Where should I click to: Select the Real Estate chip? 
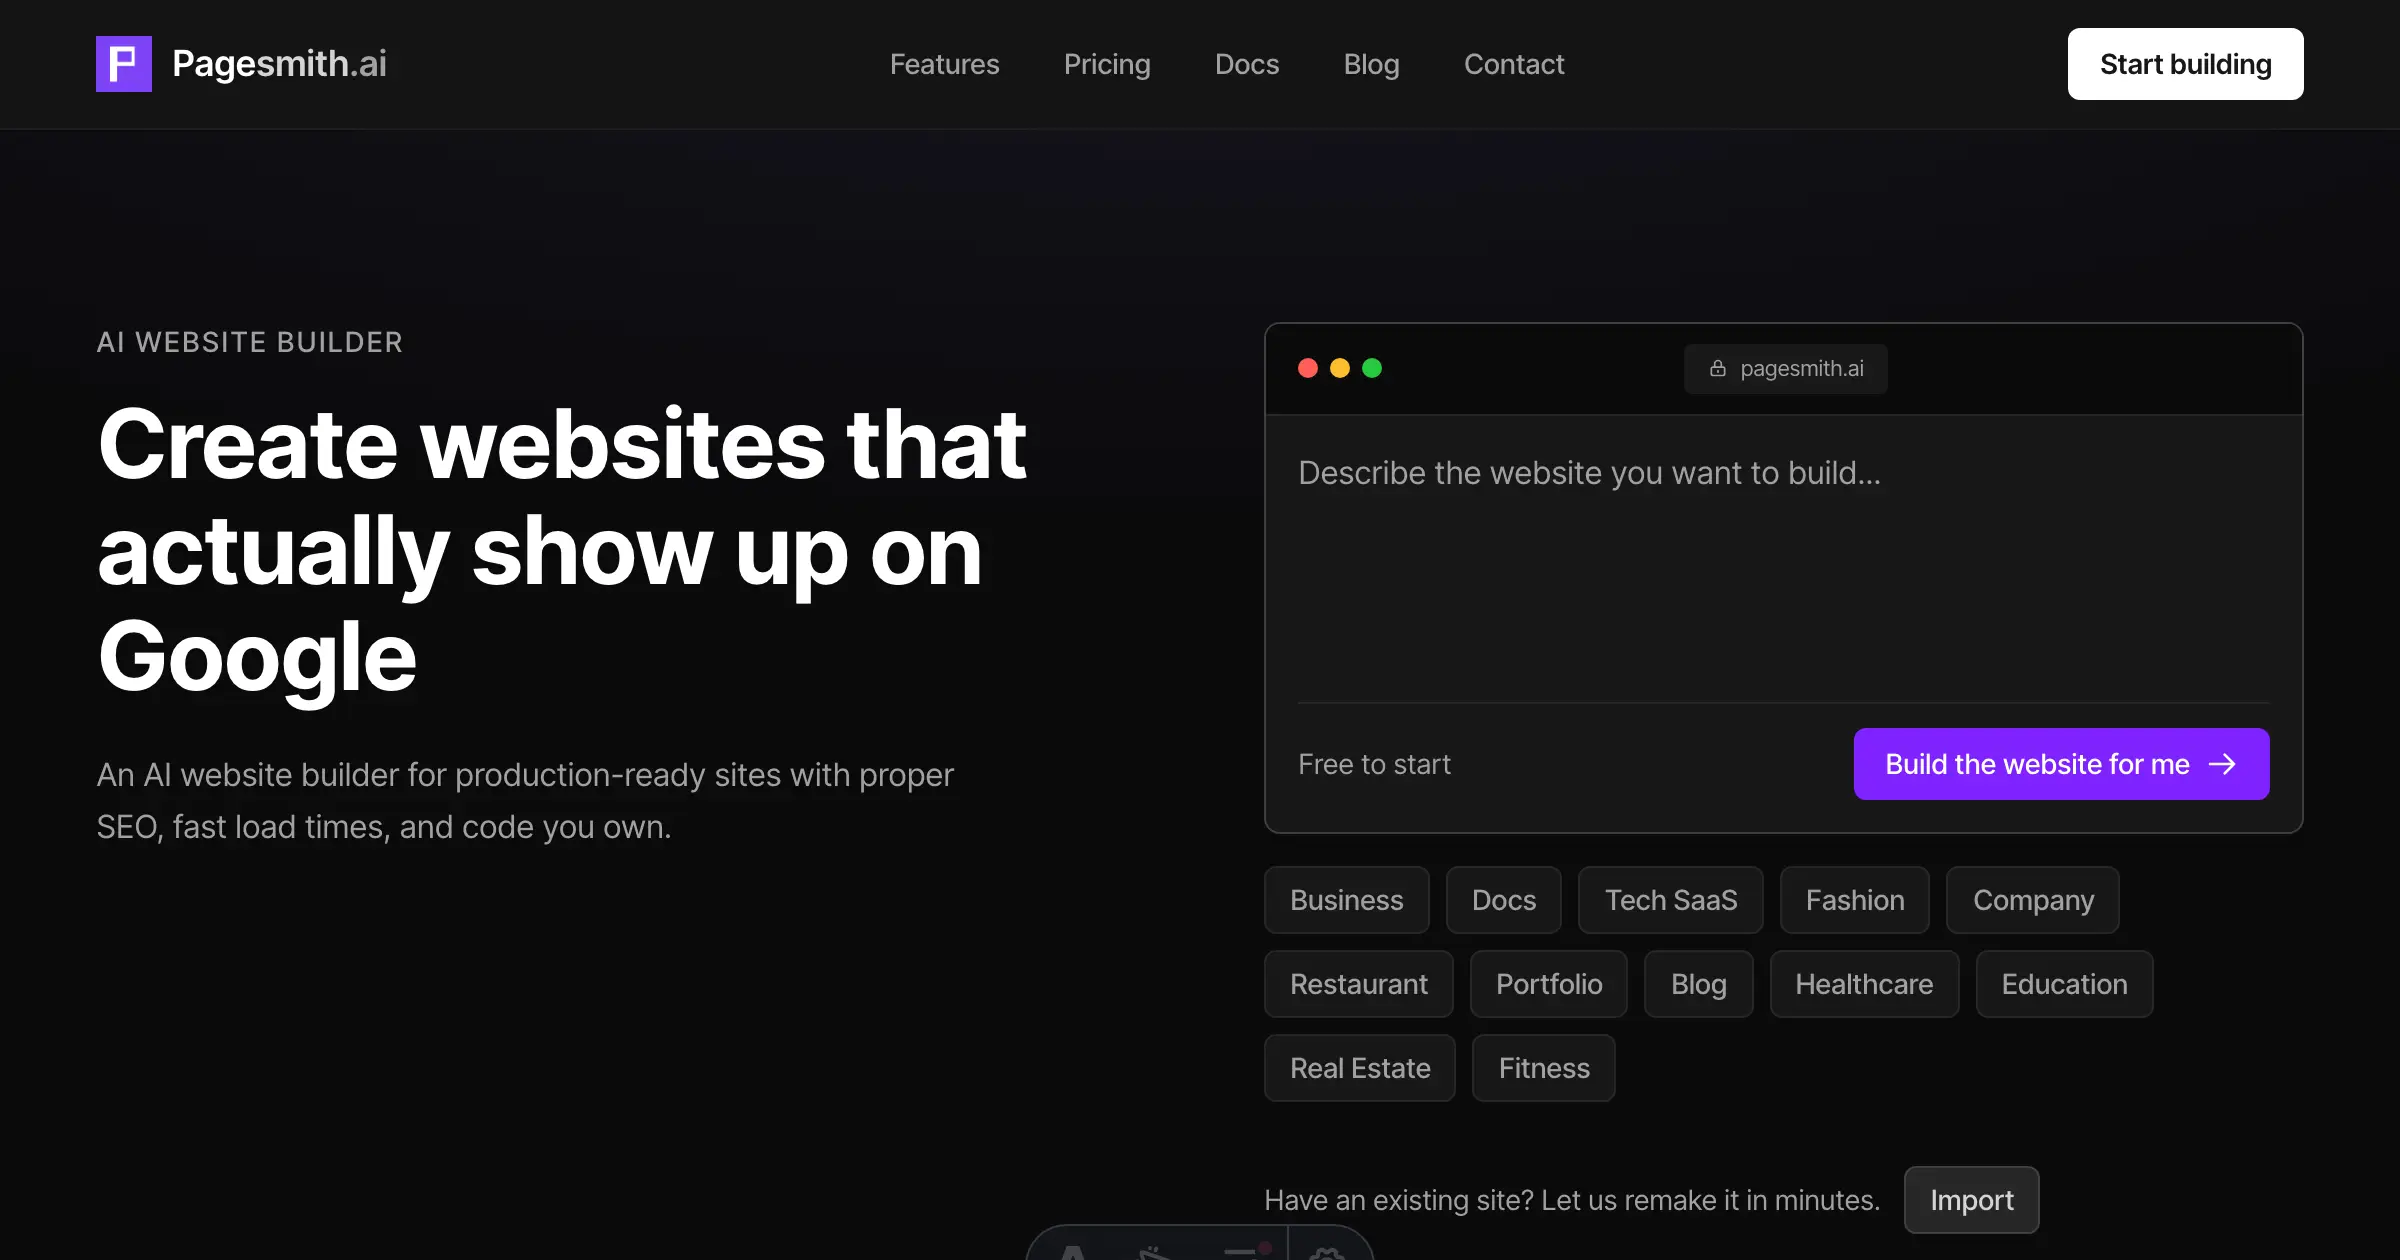click(x=1360, y=1068)
